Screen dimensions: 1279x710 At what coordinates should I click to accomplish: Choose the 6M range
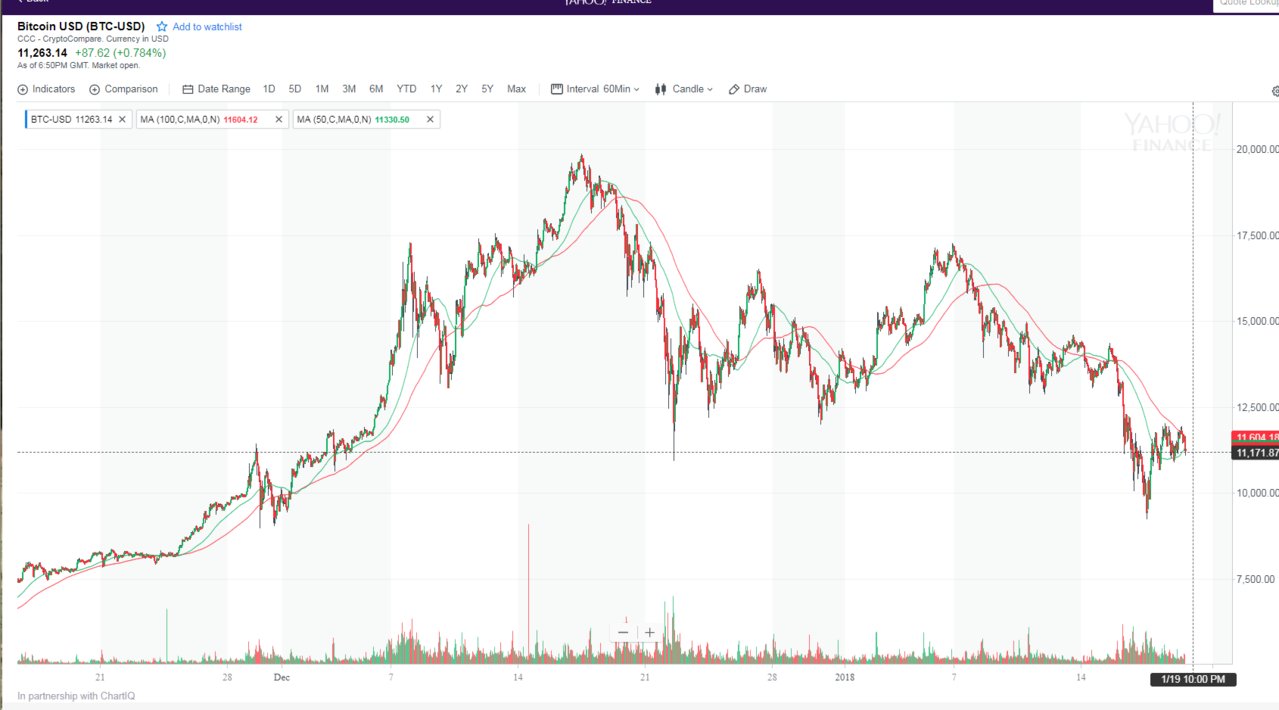(x=376, y=89)
